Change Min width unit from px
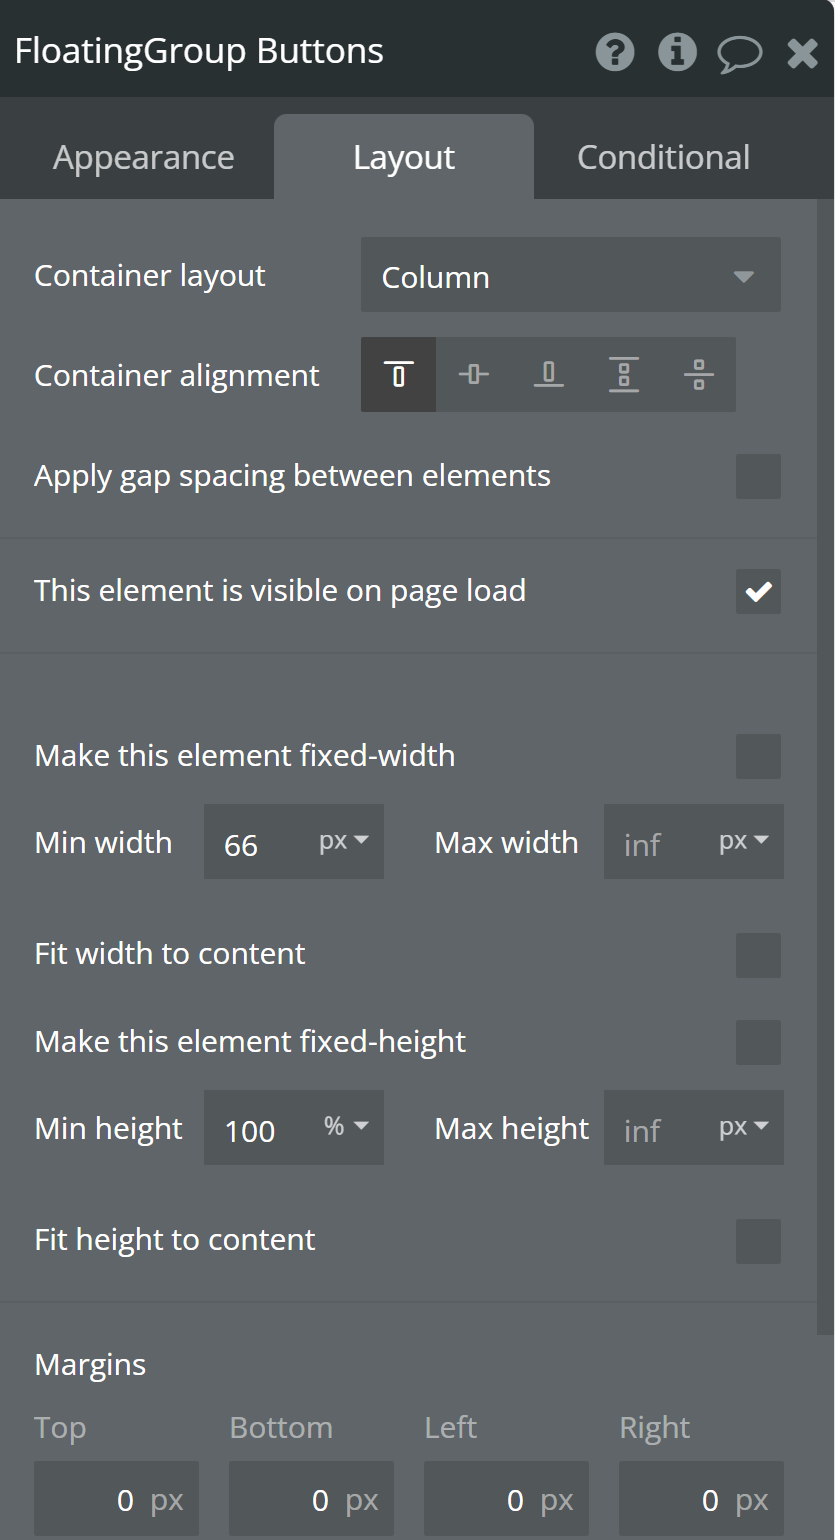This screenshot has height=1540, width=835. pos(344,841)
